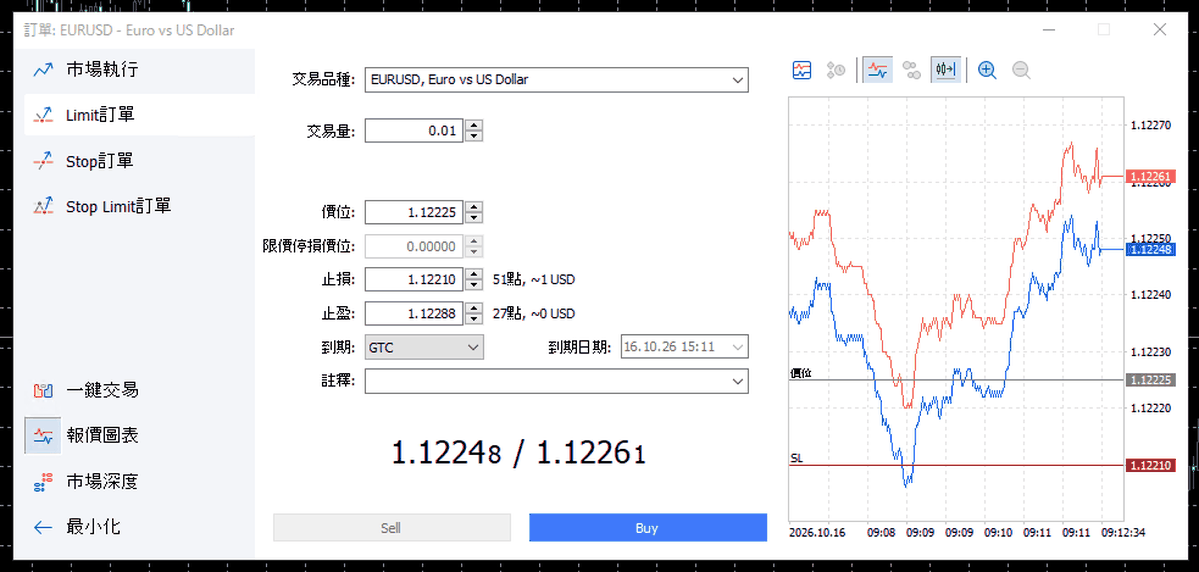The image size is (1199, 572).
Task: Maximize the order window
Action: 1103,30
